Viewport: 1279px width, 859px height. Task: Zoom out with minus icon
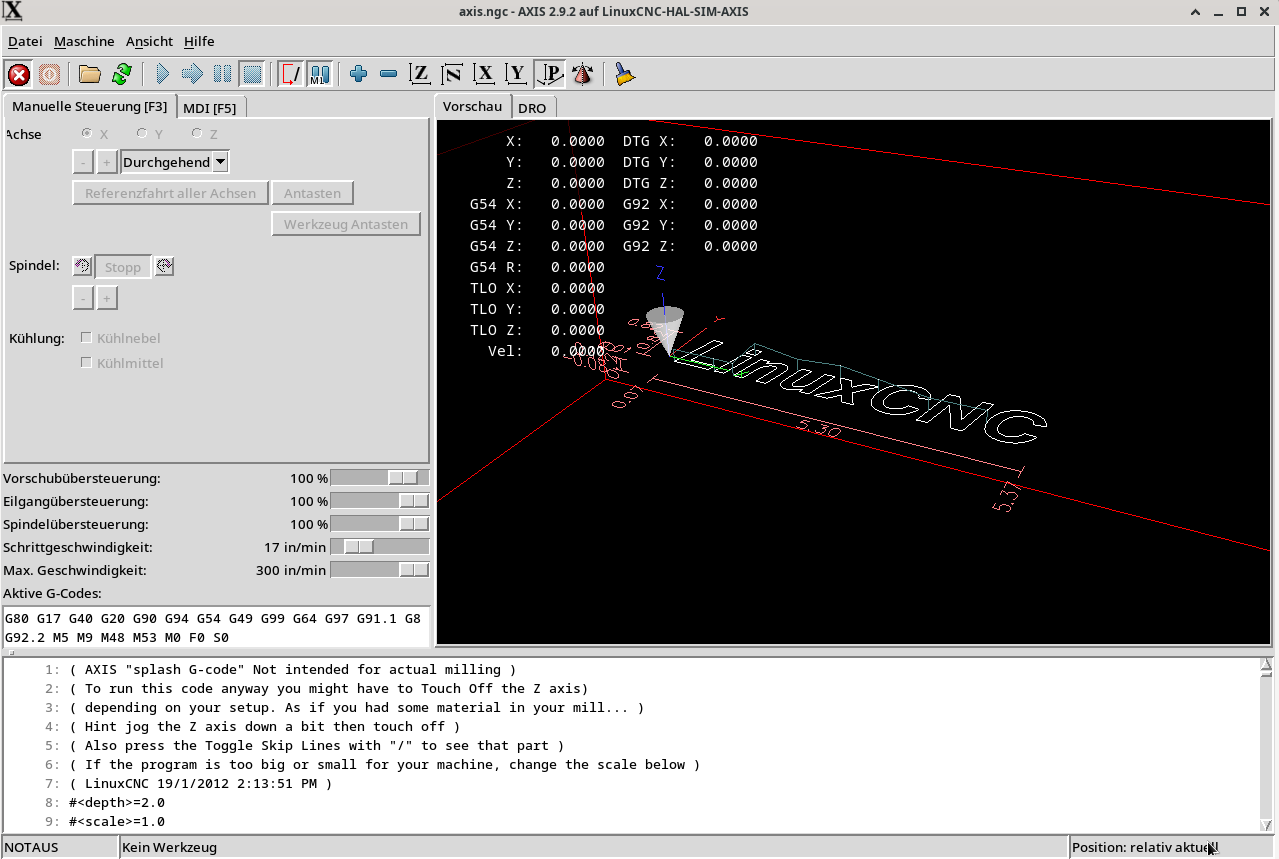[x=389, y=74]
